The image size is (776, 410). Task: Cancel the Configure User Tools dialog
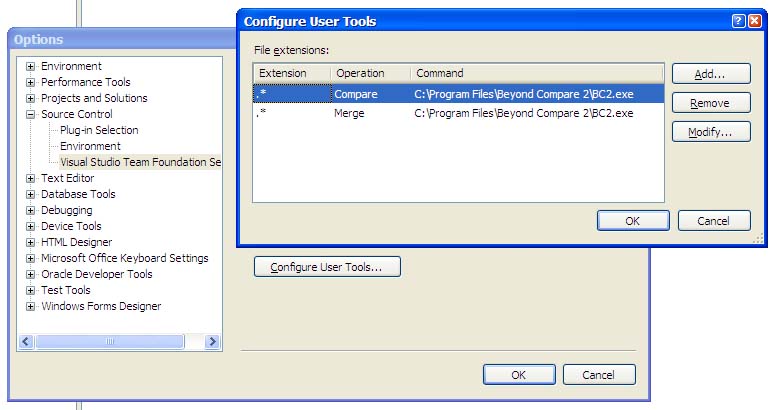[714, 221]
